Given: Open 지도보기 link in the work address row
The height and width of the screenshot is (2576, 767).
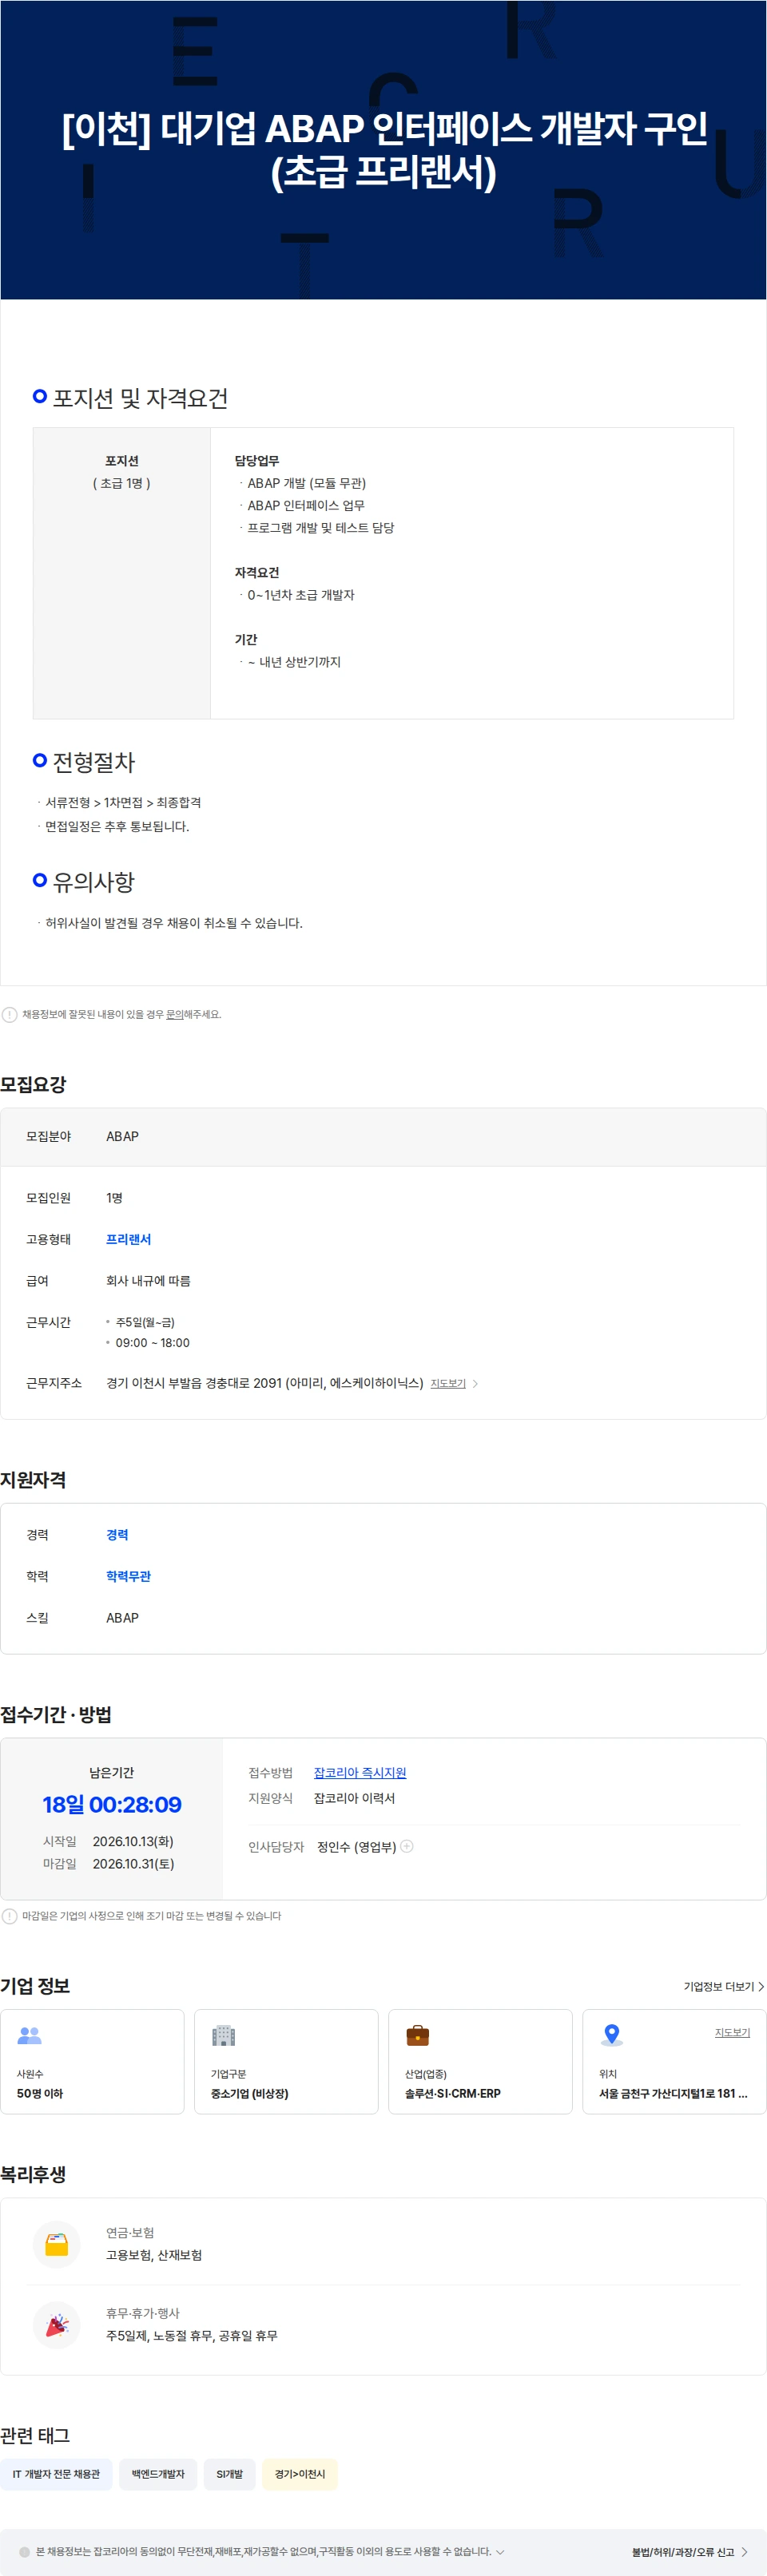Looking at the screenshot, I should point(448,1383).
